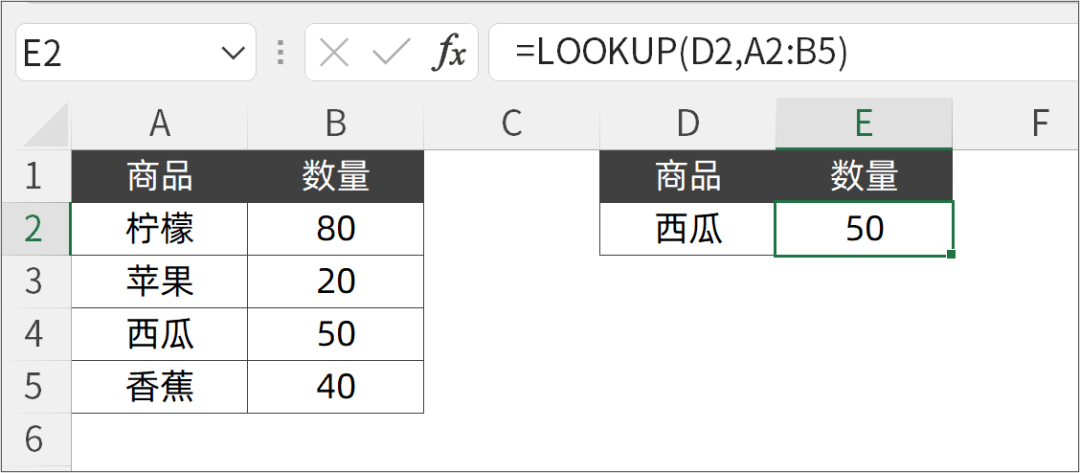Click the cancel X icon in formula bar

334,52
